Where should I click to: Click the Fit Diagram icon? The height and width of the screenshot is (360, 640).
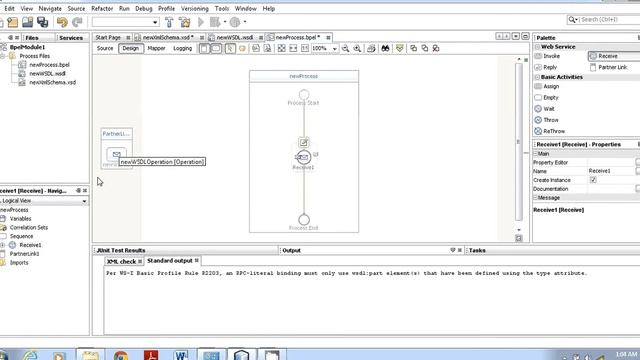281,49
